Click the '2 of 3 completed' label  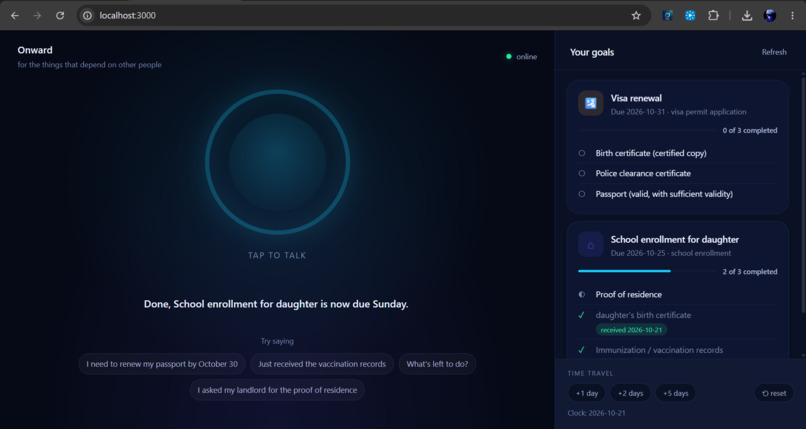click(749, 272)
